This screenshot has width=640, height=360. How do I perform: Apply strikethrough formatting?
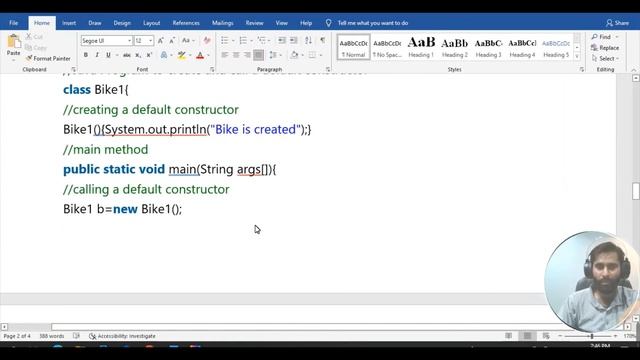pyautogui.click(x=127, y=55)
